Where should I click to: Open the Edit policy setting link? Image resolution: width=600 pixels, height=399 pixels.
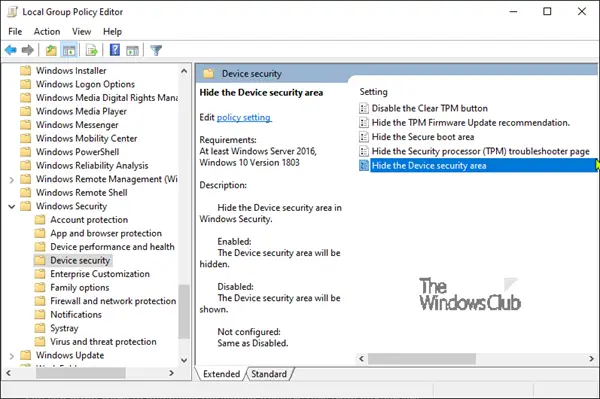(244, 117)
